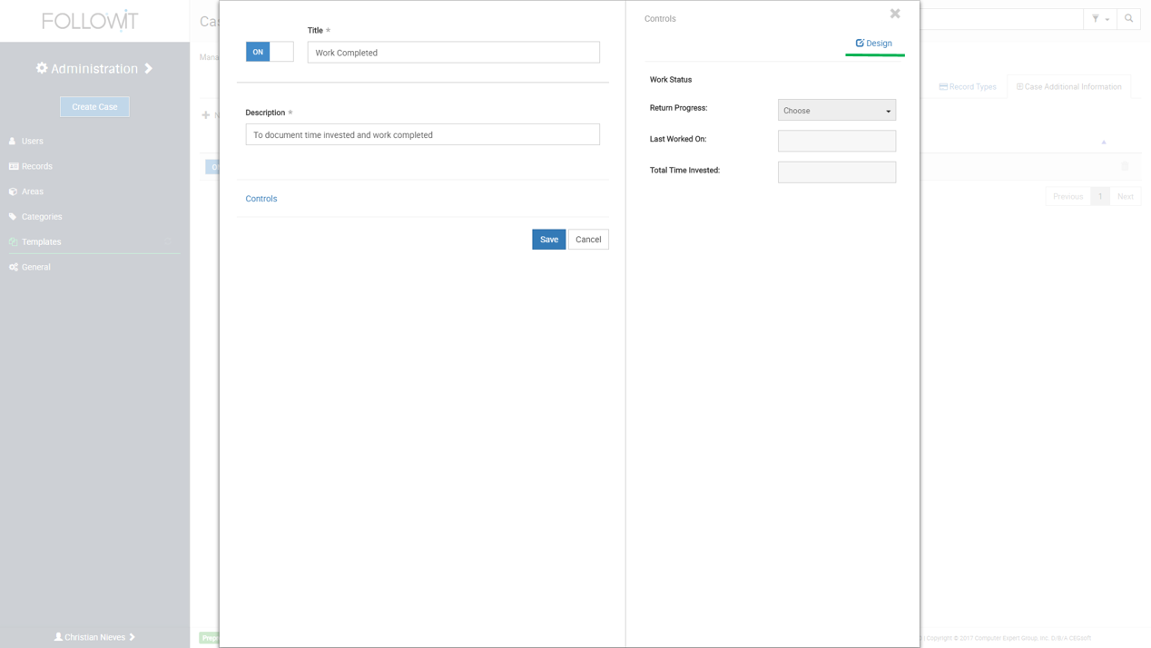Expand the Administration chevron arrow

click(148, 68)
